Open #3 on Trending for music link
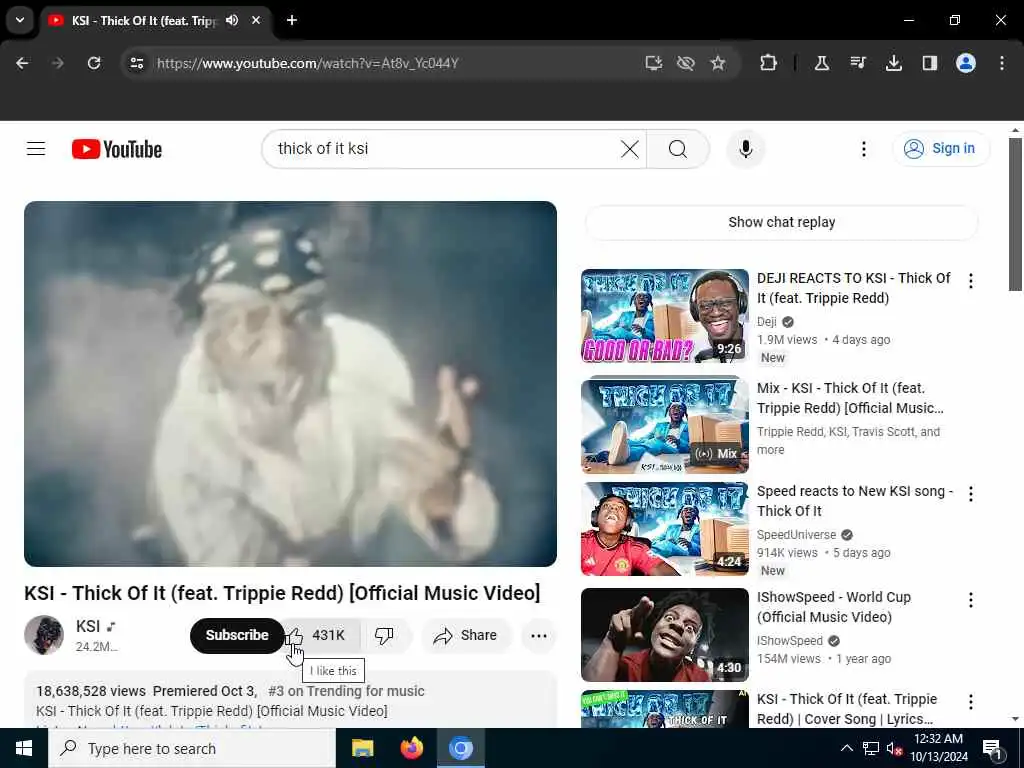The width and height of the screenshot is (1024, 768). tap(346, 691)
